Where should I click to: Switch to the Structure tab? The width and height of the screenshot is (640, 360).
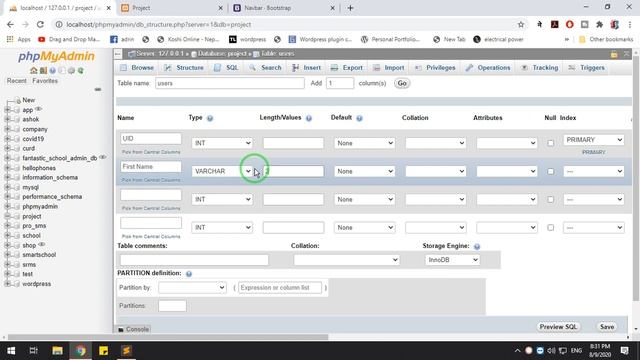(184, 68)
